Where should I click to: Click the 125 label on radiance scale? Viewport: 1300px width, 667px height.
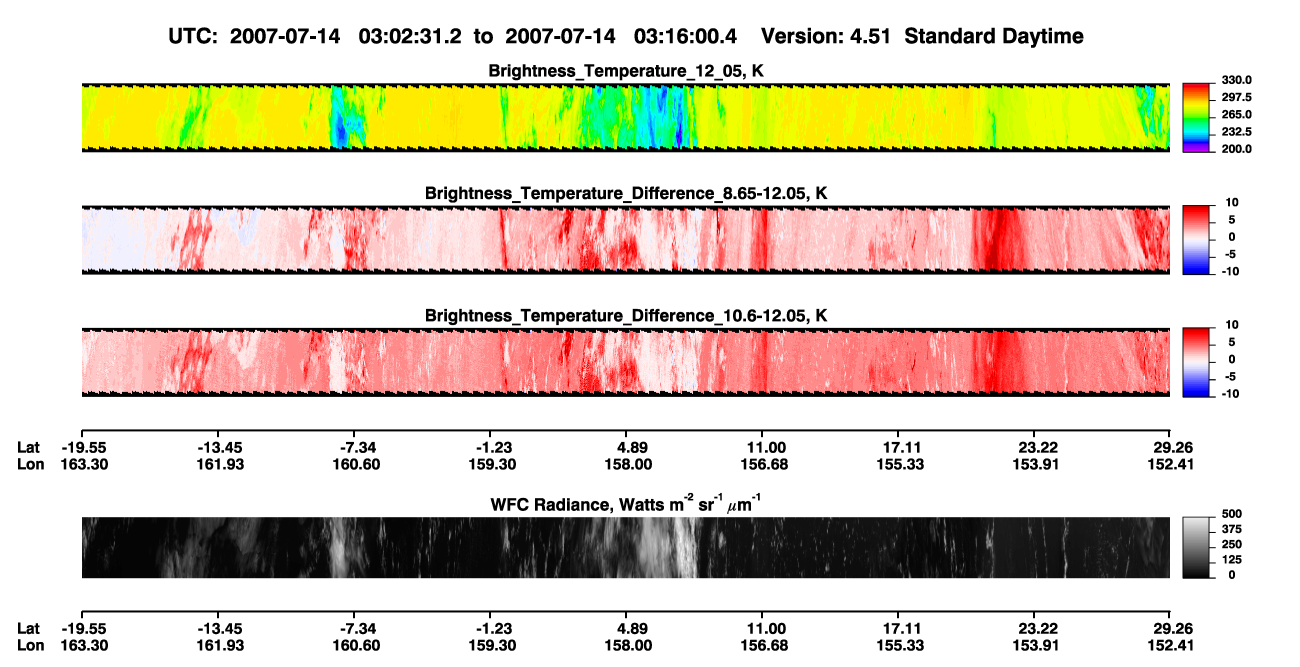click(x=1233, y=560)
